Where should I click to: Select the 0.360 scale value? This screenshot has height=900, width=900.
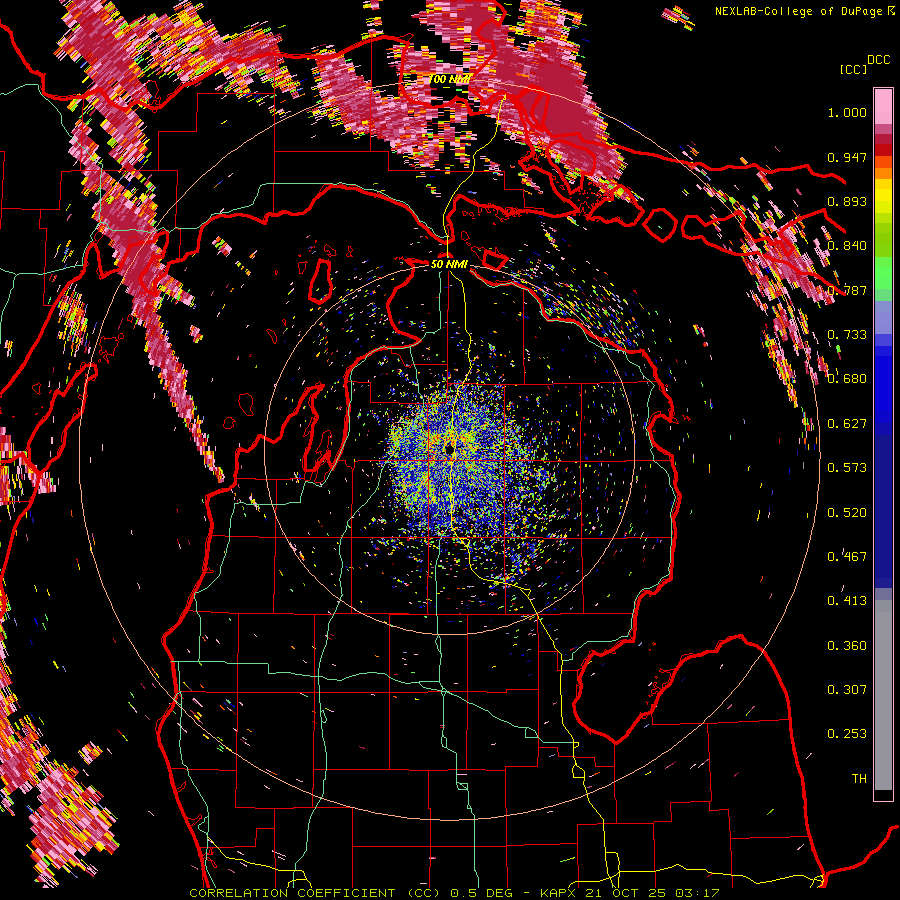[847, 646]
